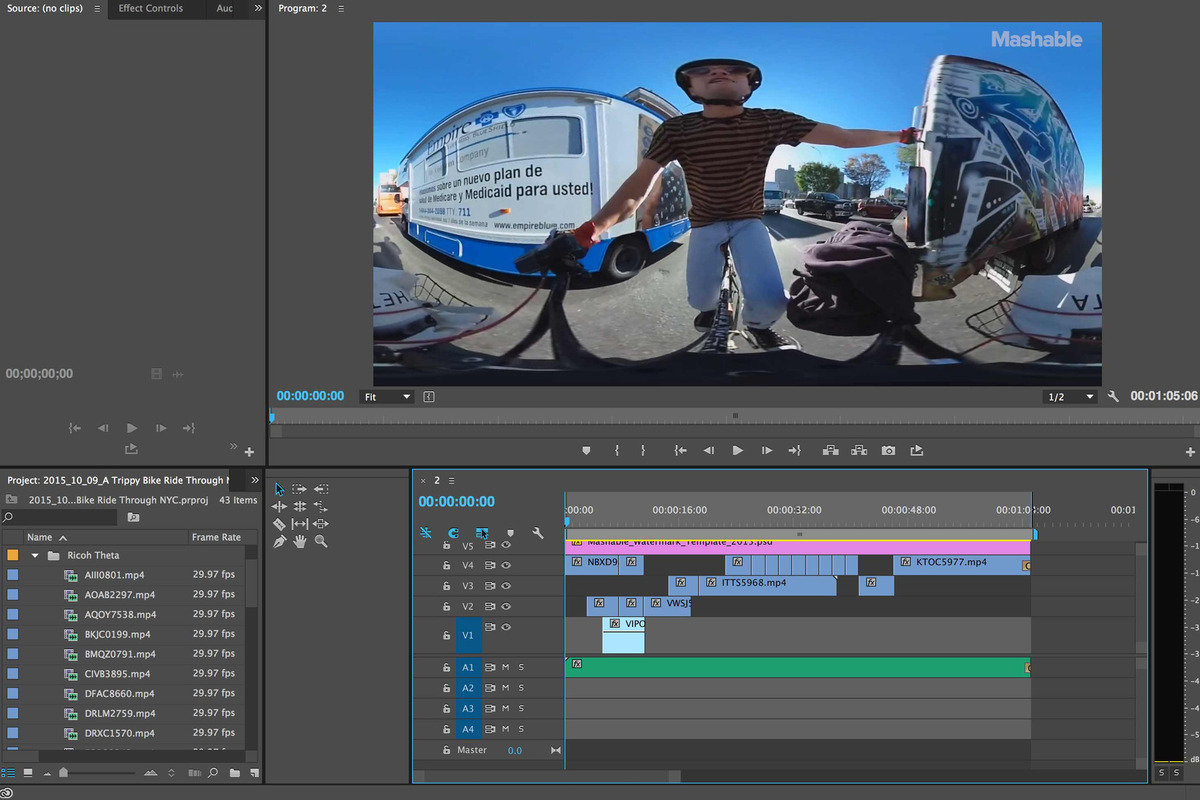
Task: Switch to the Effect Controls tab
Action: [x=151, y=8]
